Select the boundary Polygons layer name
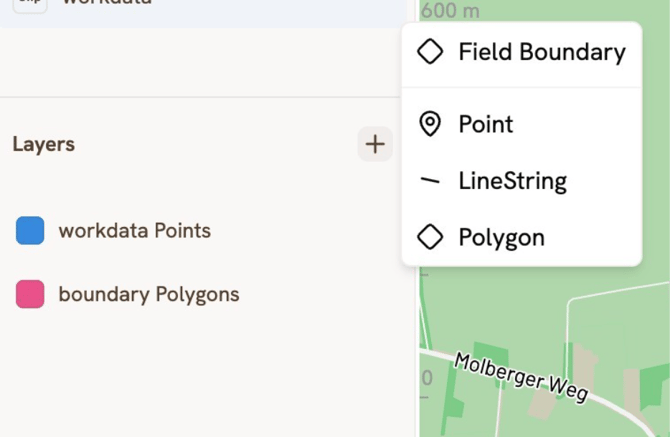670x437 pixels. (x=149, y=295)
